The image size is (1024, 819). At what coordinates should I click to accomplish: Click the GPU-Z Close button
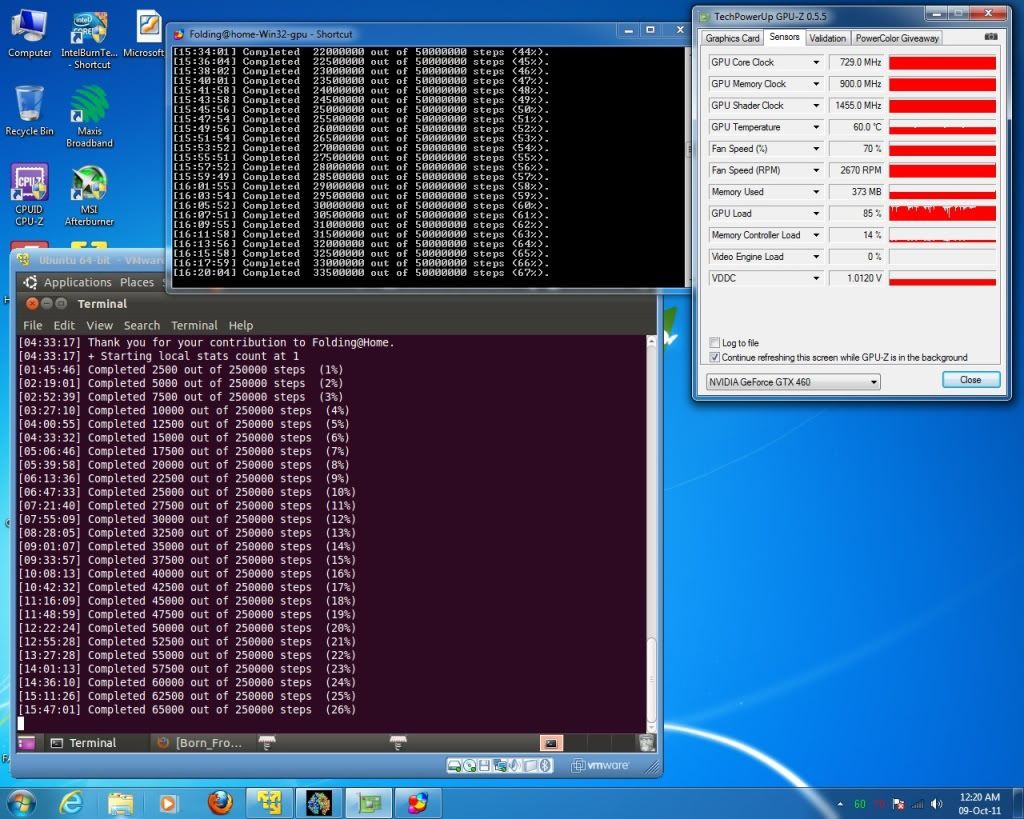pos(971,379)
